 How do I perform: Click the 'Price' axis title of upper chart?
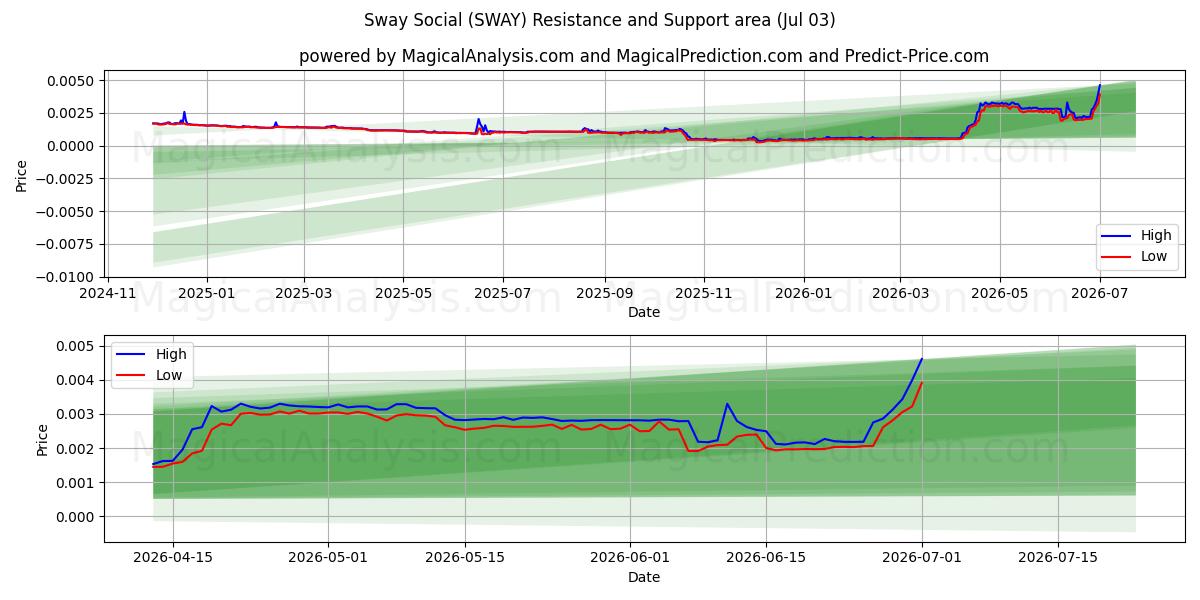(x=22, y=176)
